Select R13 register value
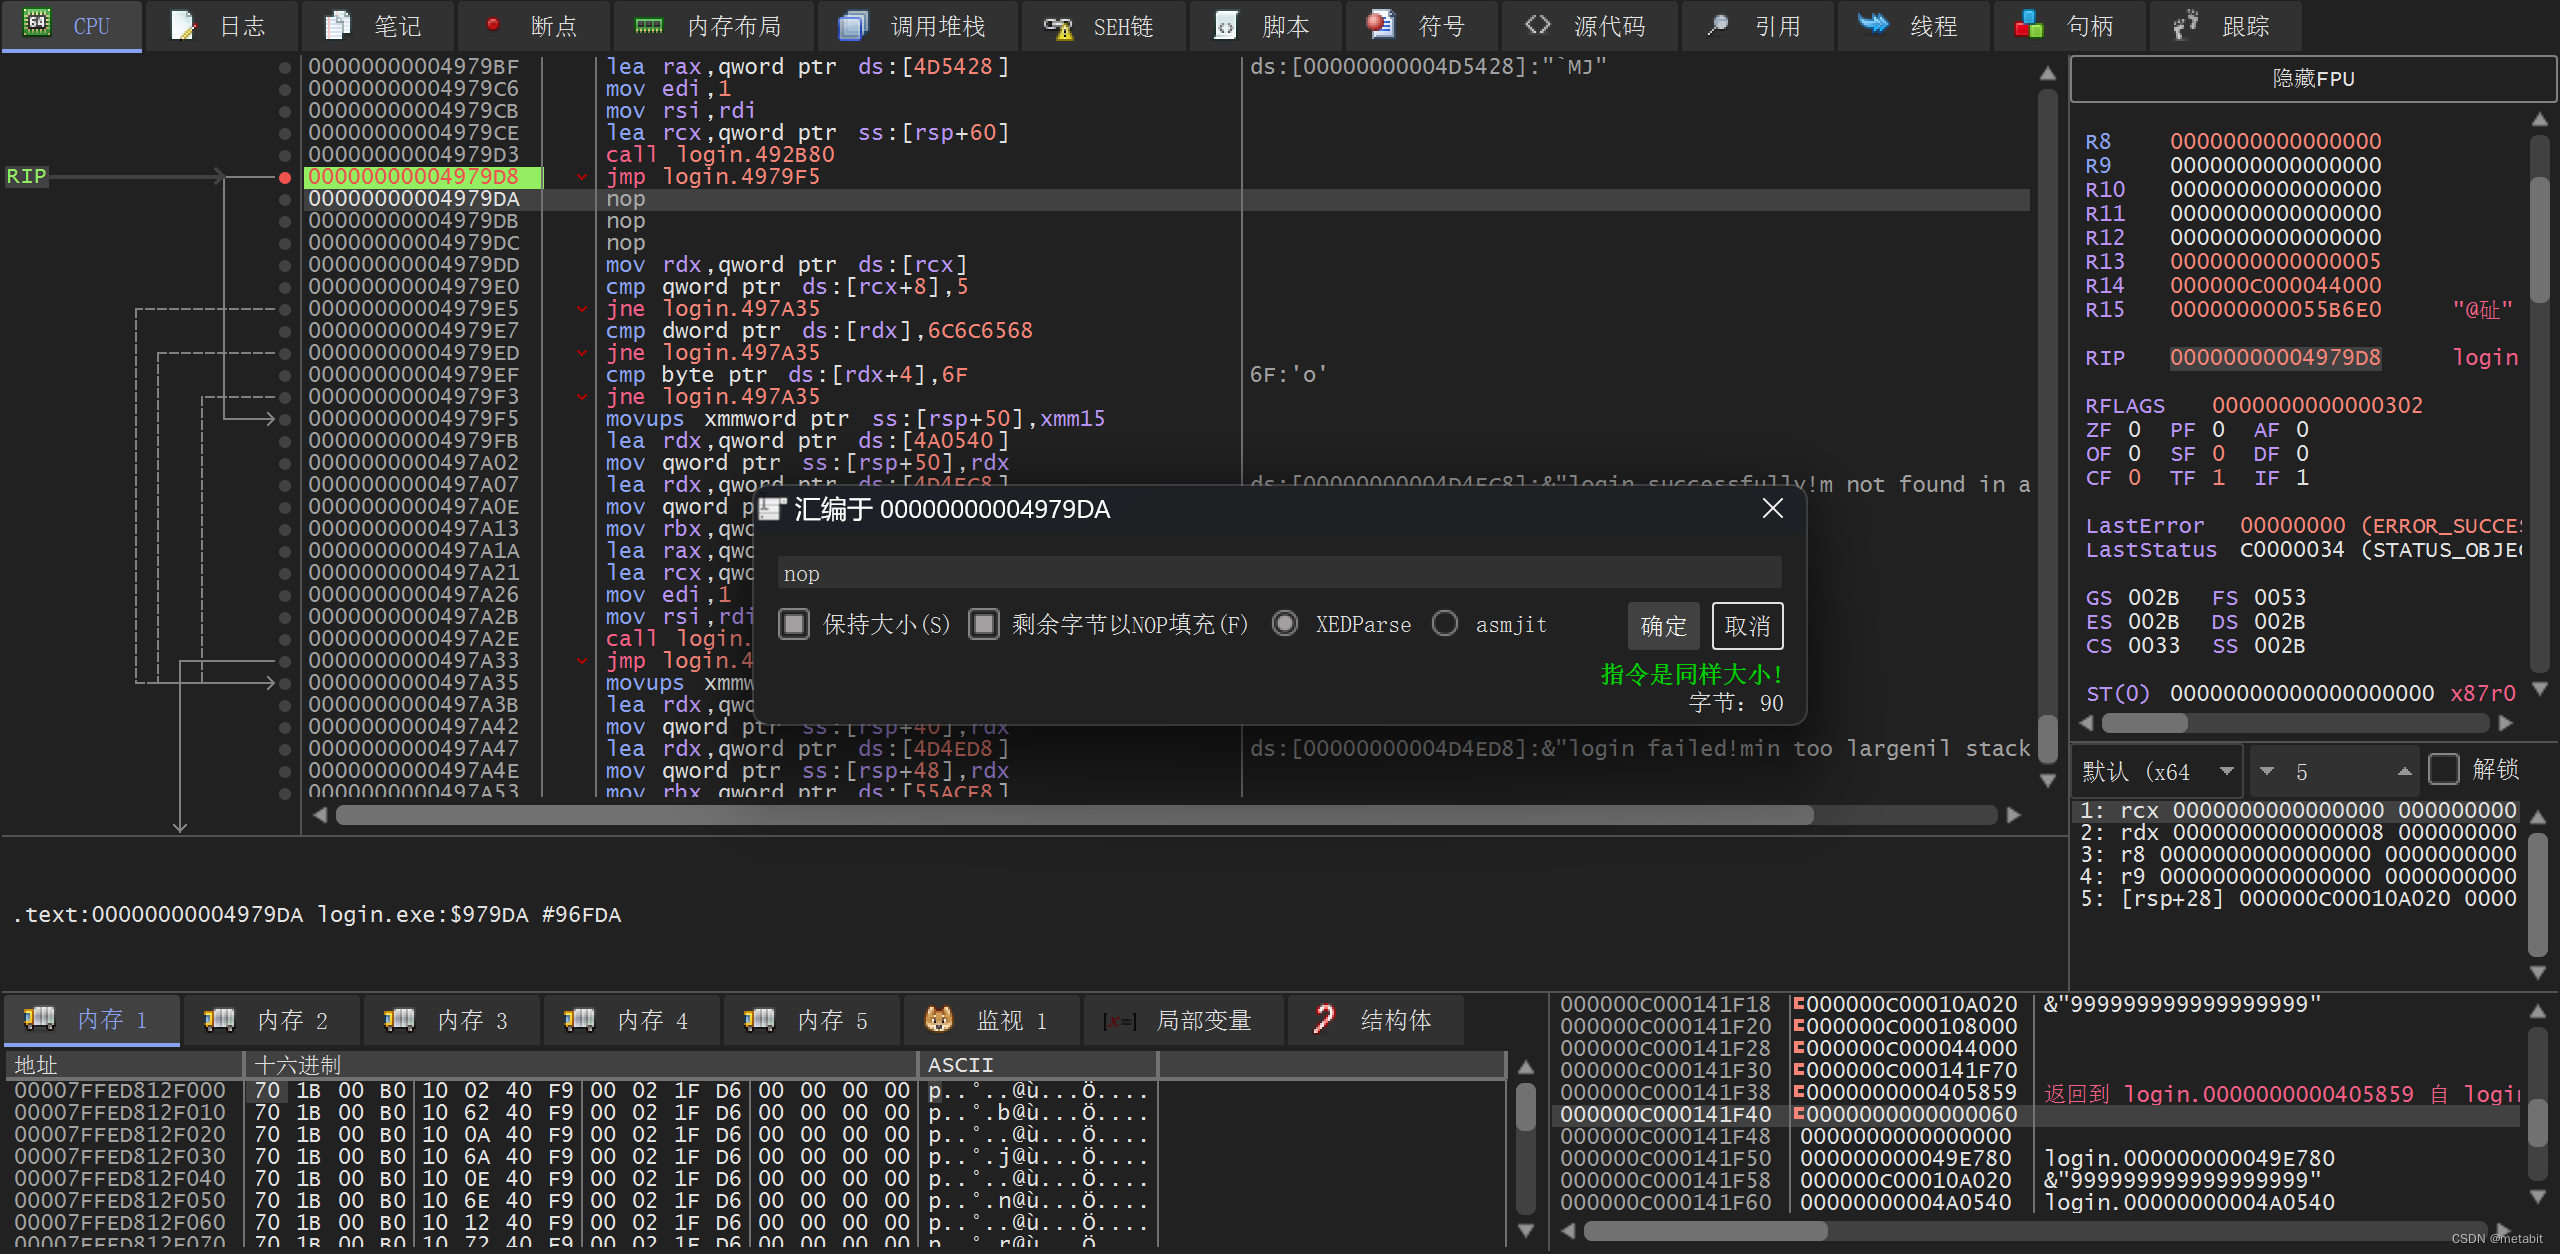The image size is (2560, 1254). point(2275,262)
